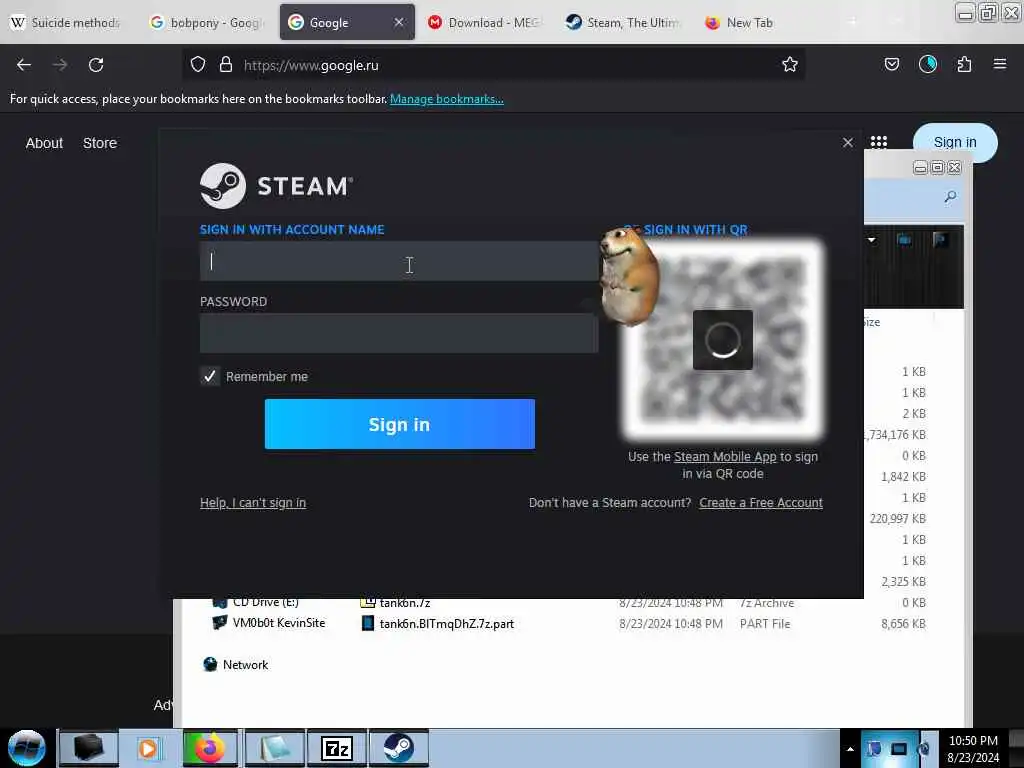
Task: Open the Firefox account profile icon
Action: click(x=928, y=65)
